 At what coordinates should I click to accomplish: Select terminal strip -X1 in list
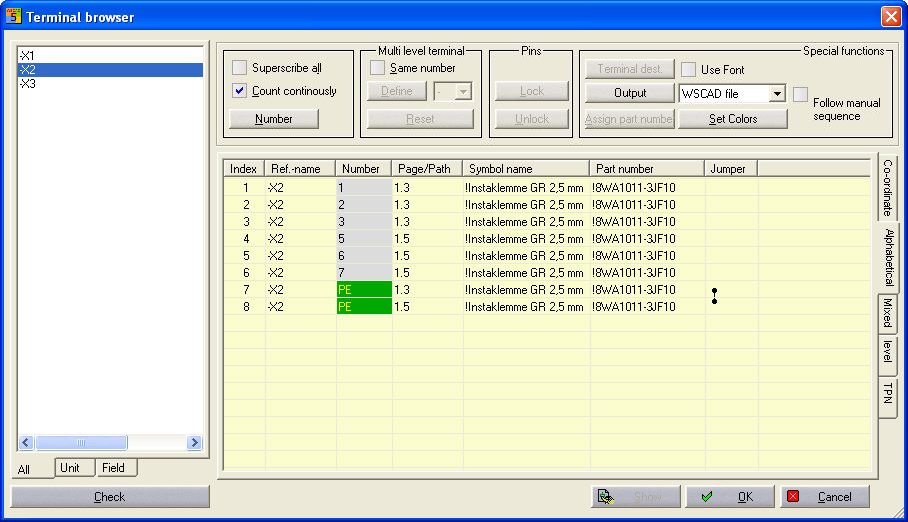click(x=110, y=56)
